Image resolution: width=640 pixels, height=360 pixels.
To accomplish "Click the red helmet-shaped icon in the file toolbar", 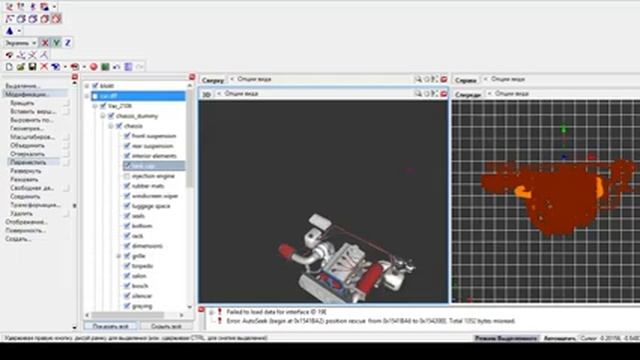I will tap(74, 67).
